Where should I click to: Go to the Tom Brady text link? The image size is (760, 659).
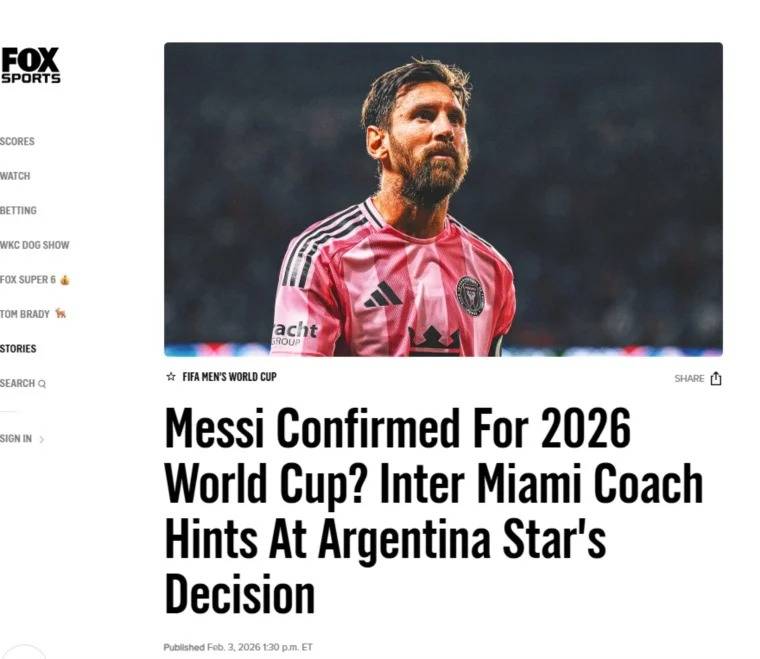pyautogui.click(x=25, y=314)
